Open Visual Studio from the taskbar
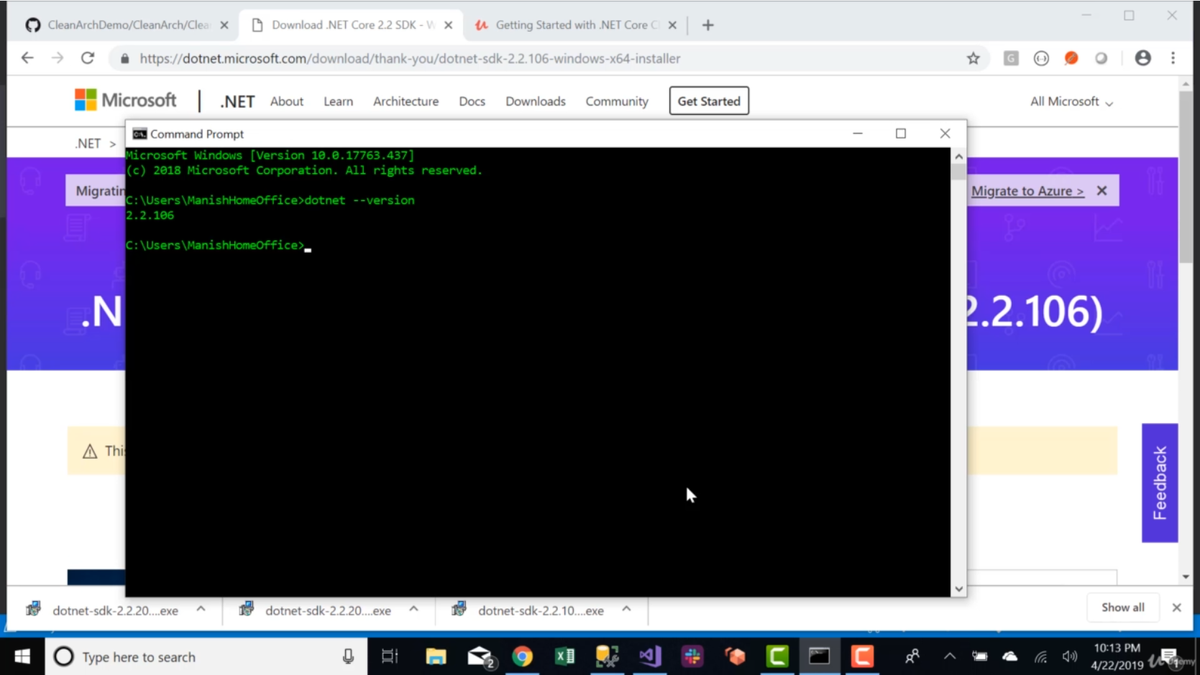The height and width of the screenshot is (675, 1200). [x=650, y=657]
